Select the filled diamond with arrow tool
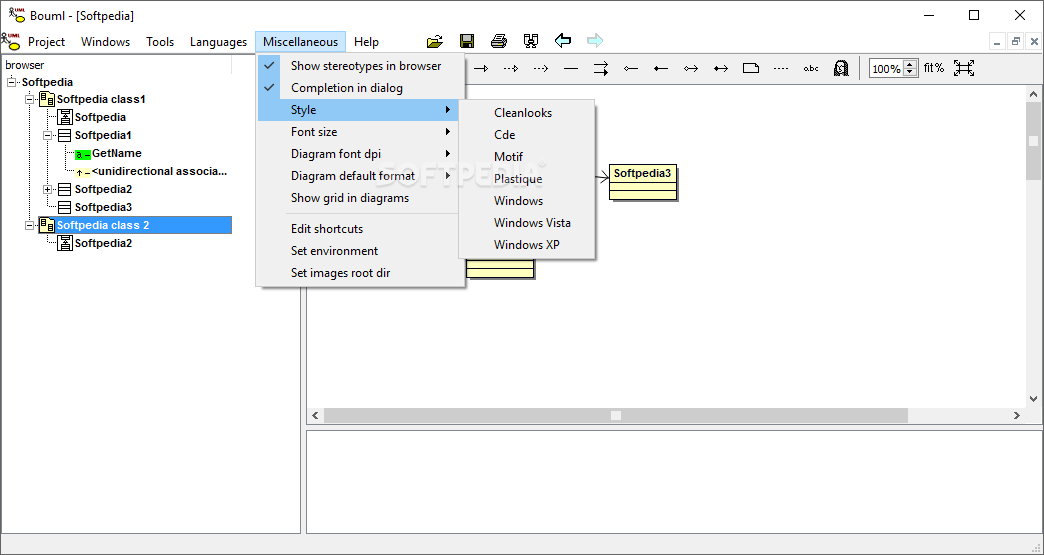1044x555 pixels. point(720,69)
